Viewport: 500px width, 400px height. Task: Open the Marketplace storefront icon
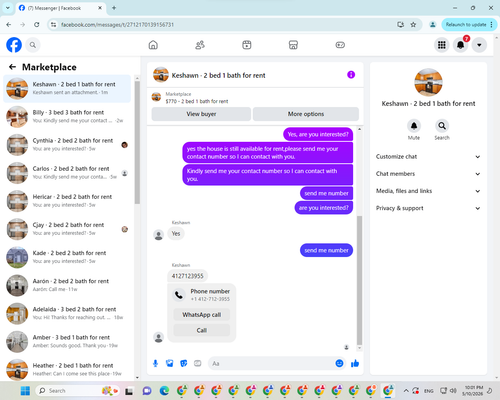coord(293,45)
